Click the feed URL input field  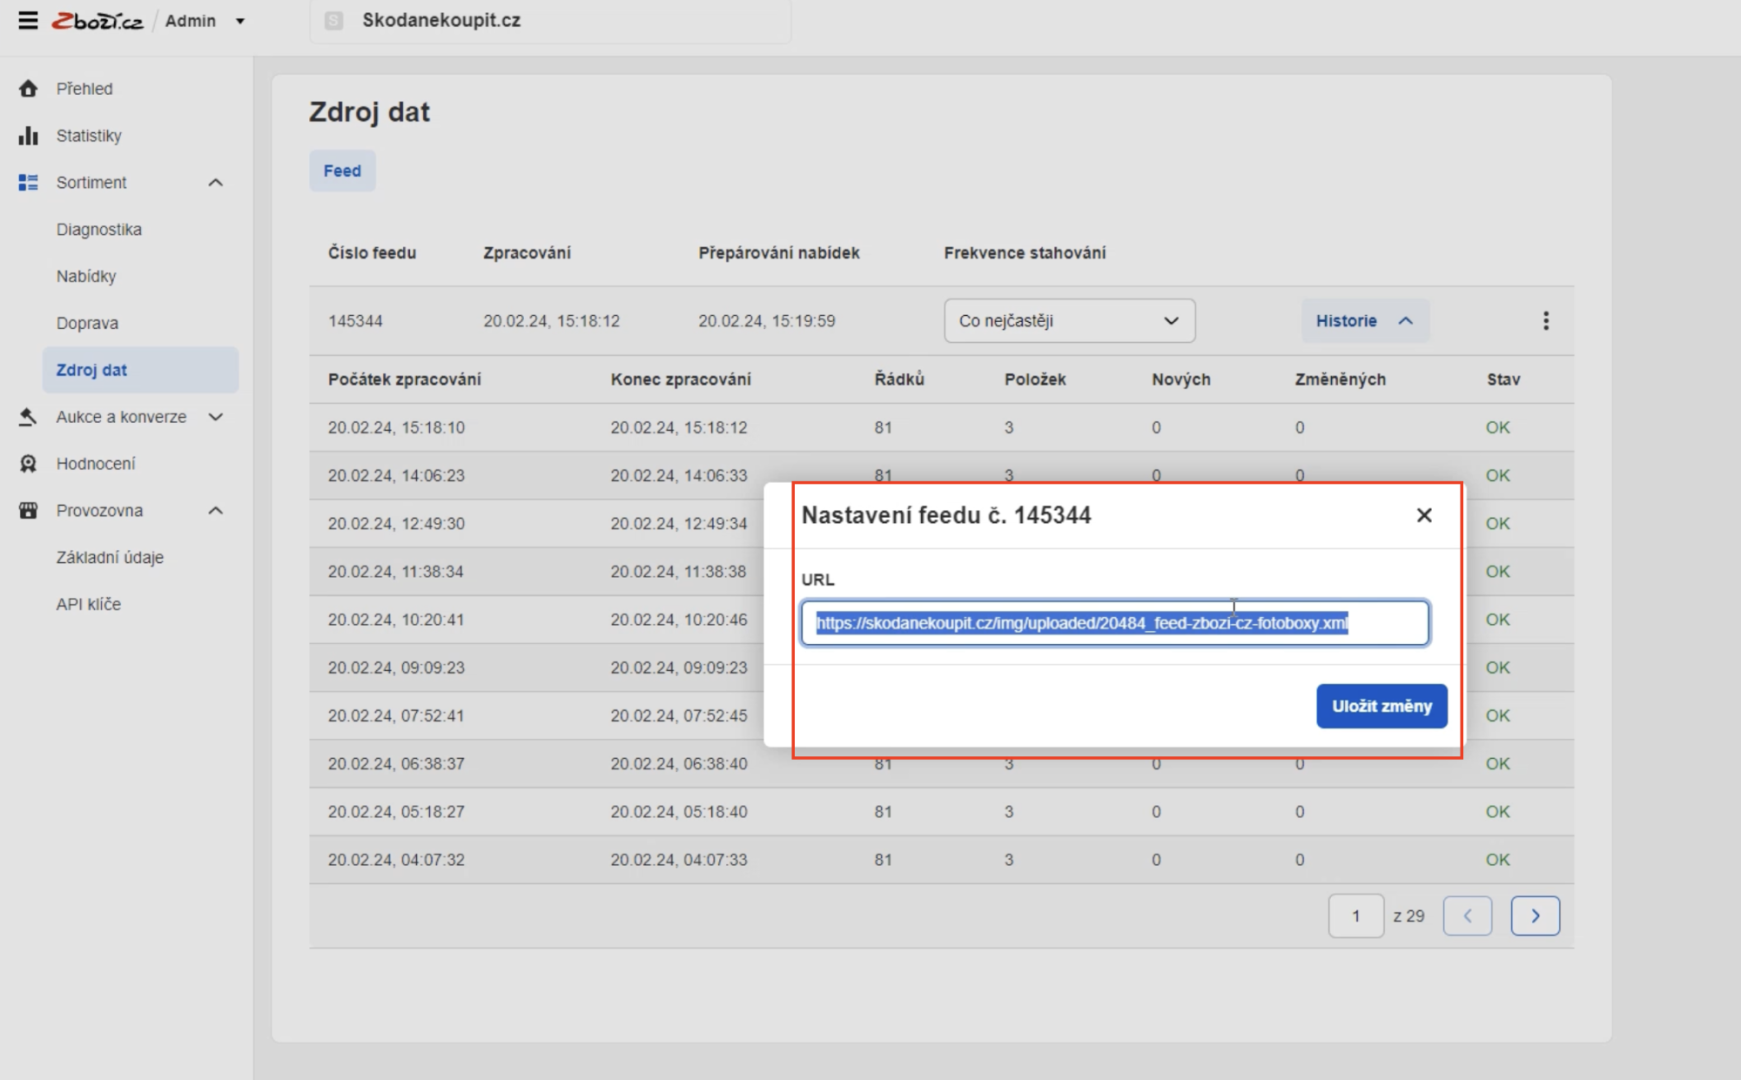1115,623
